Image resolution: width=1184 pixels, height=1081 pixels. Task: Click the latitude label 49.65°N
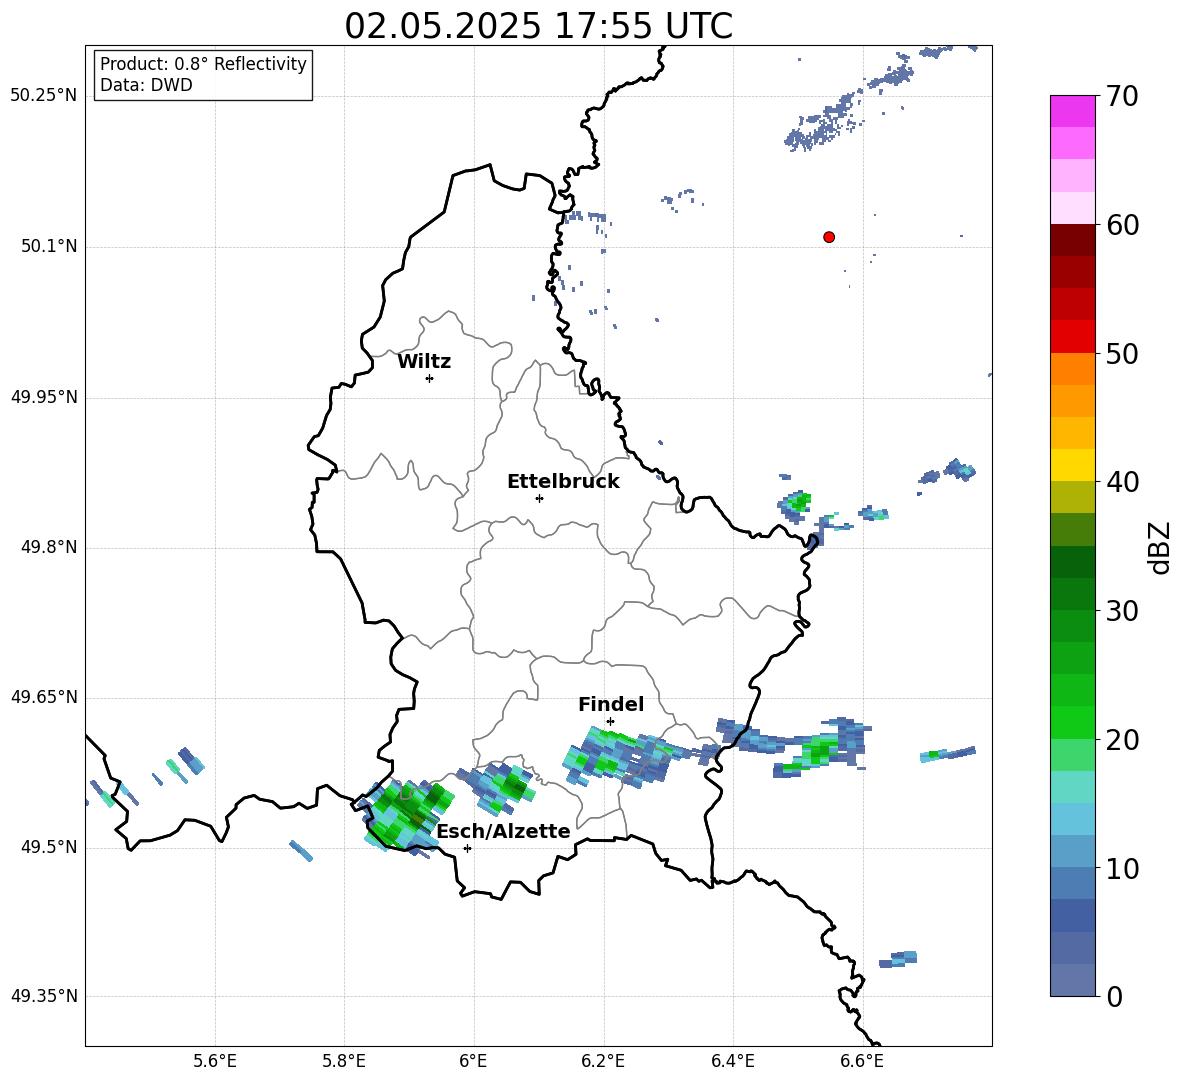[x=43, y=696]
